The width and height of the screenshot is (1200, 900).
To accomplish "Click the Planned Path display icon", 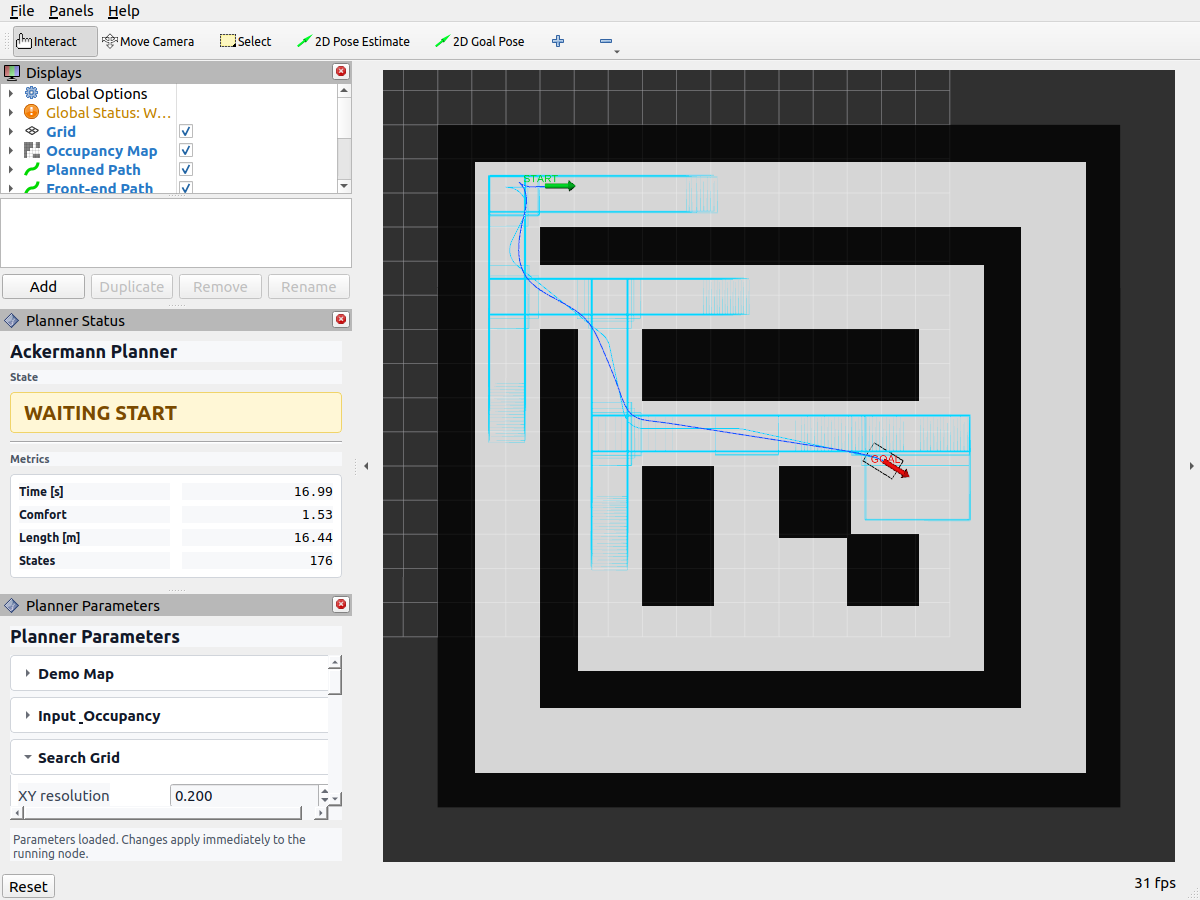I will point(31,169).
